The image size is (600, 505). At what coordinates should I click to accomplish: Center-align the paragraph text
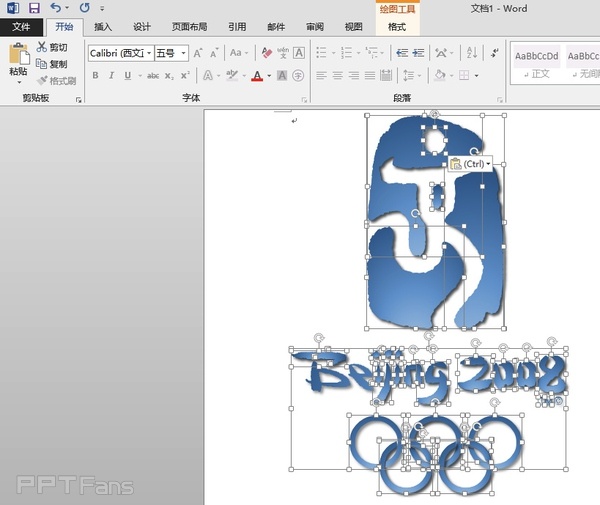point(338,75)
